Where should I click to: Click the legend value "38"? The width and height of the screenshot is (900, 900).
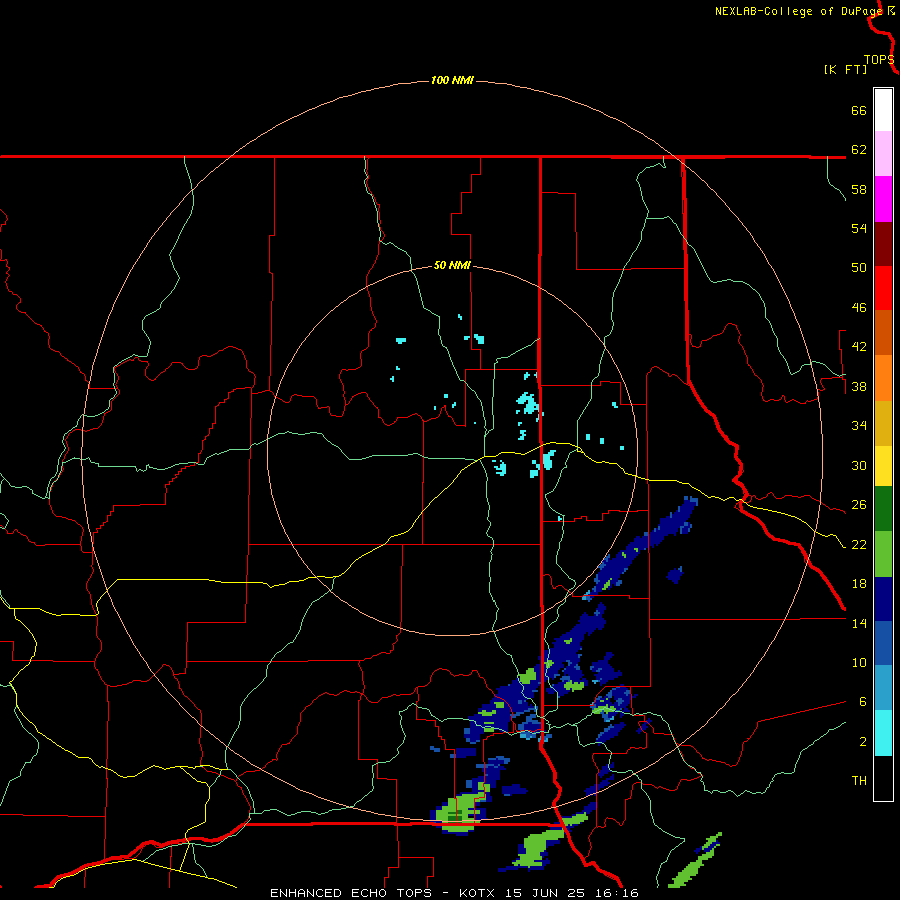pos(859,386)
